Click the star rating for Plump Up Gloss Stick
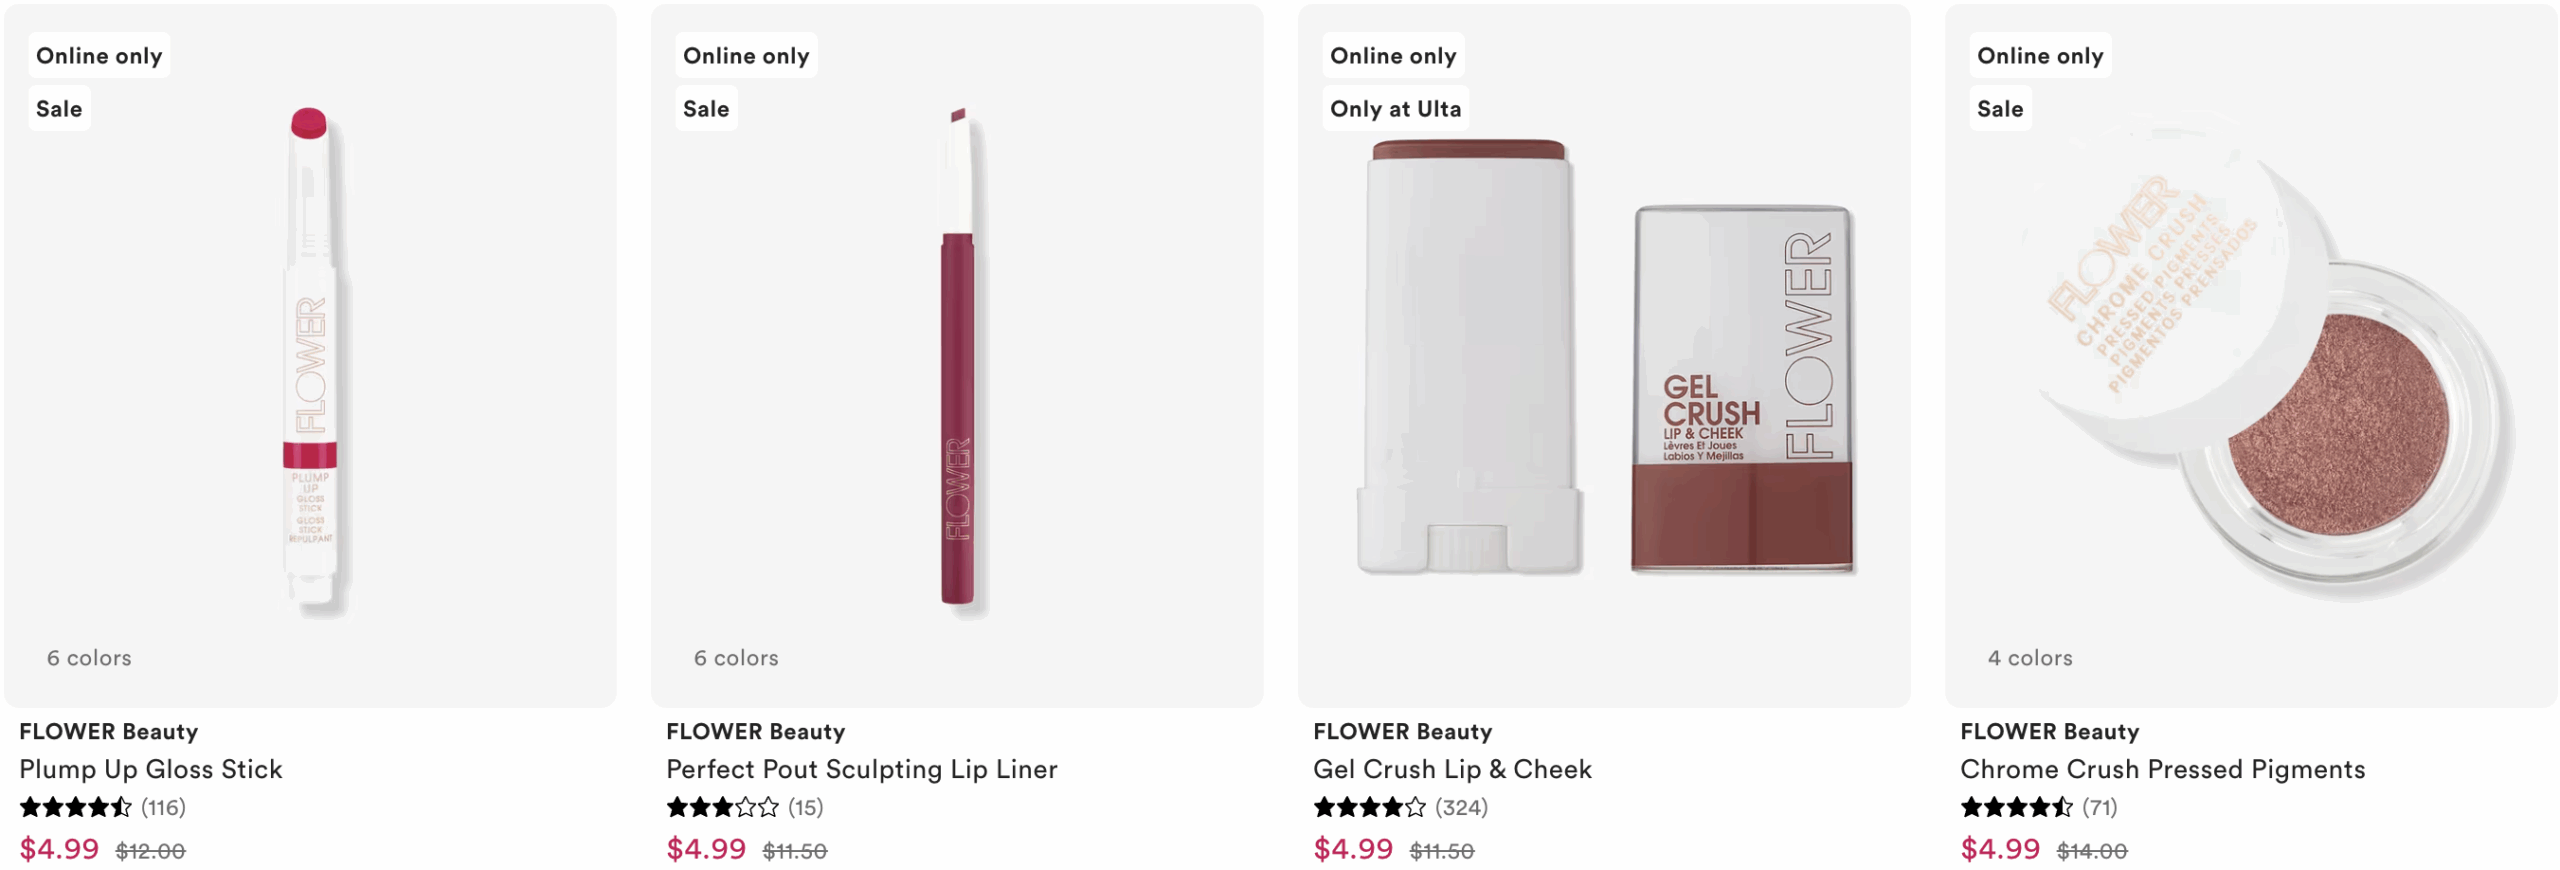2560x870 pixels. click(76, 807)
